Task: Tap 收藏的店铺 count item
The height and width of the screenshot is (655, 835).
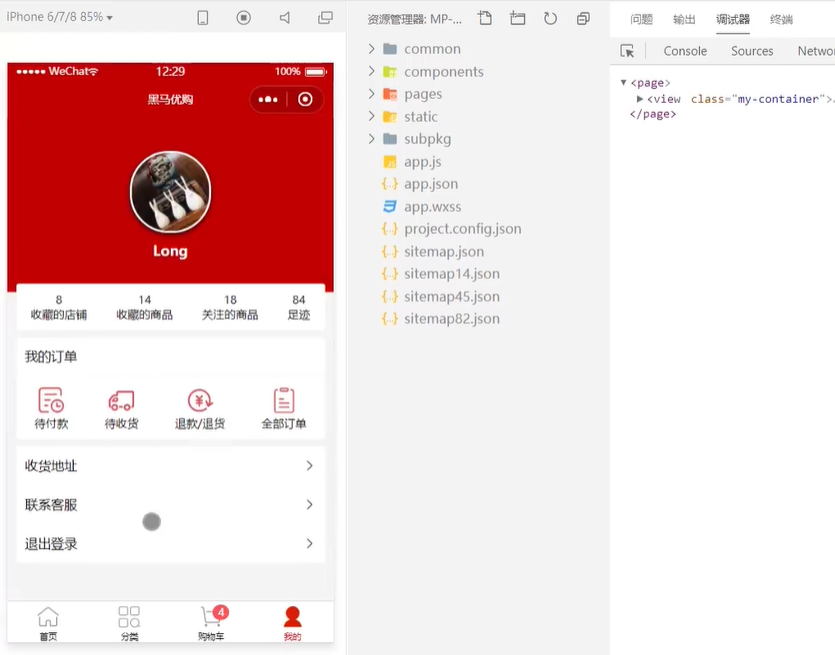Action: (x=59, y=307)
